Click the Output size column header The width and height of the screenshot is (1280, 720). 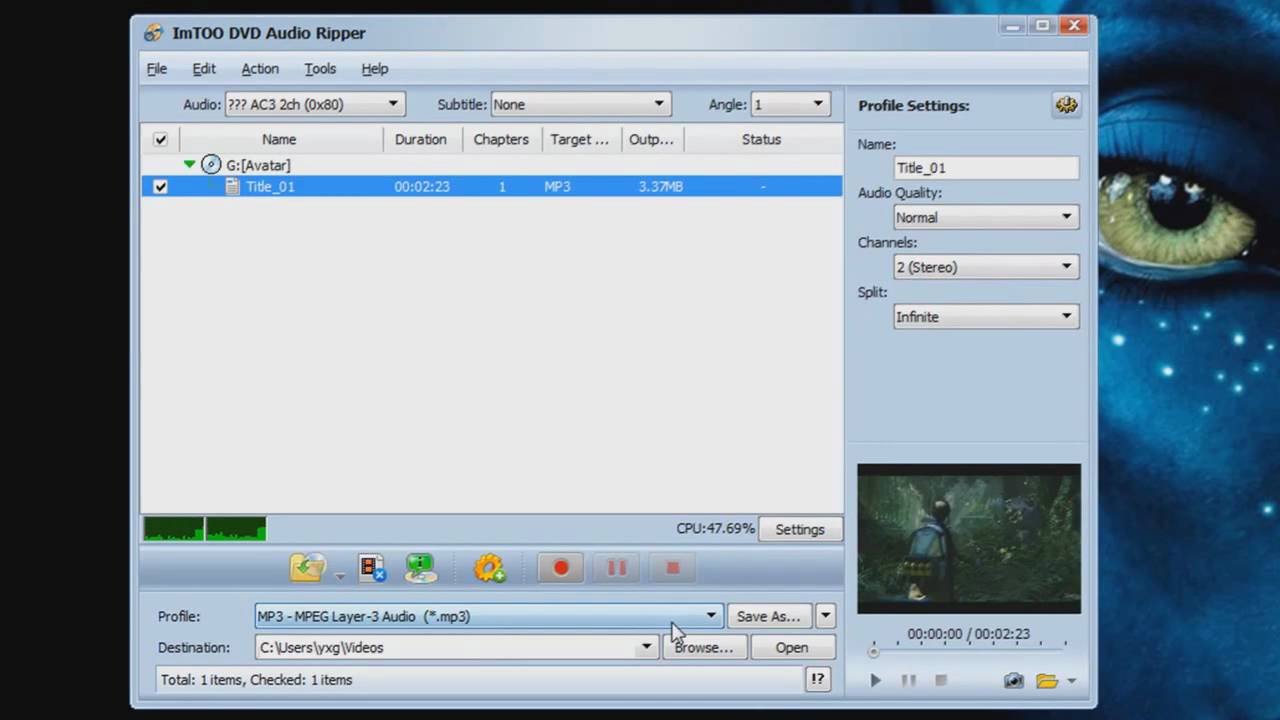coord(651,139)
